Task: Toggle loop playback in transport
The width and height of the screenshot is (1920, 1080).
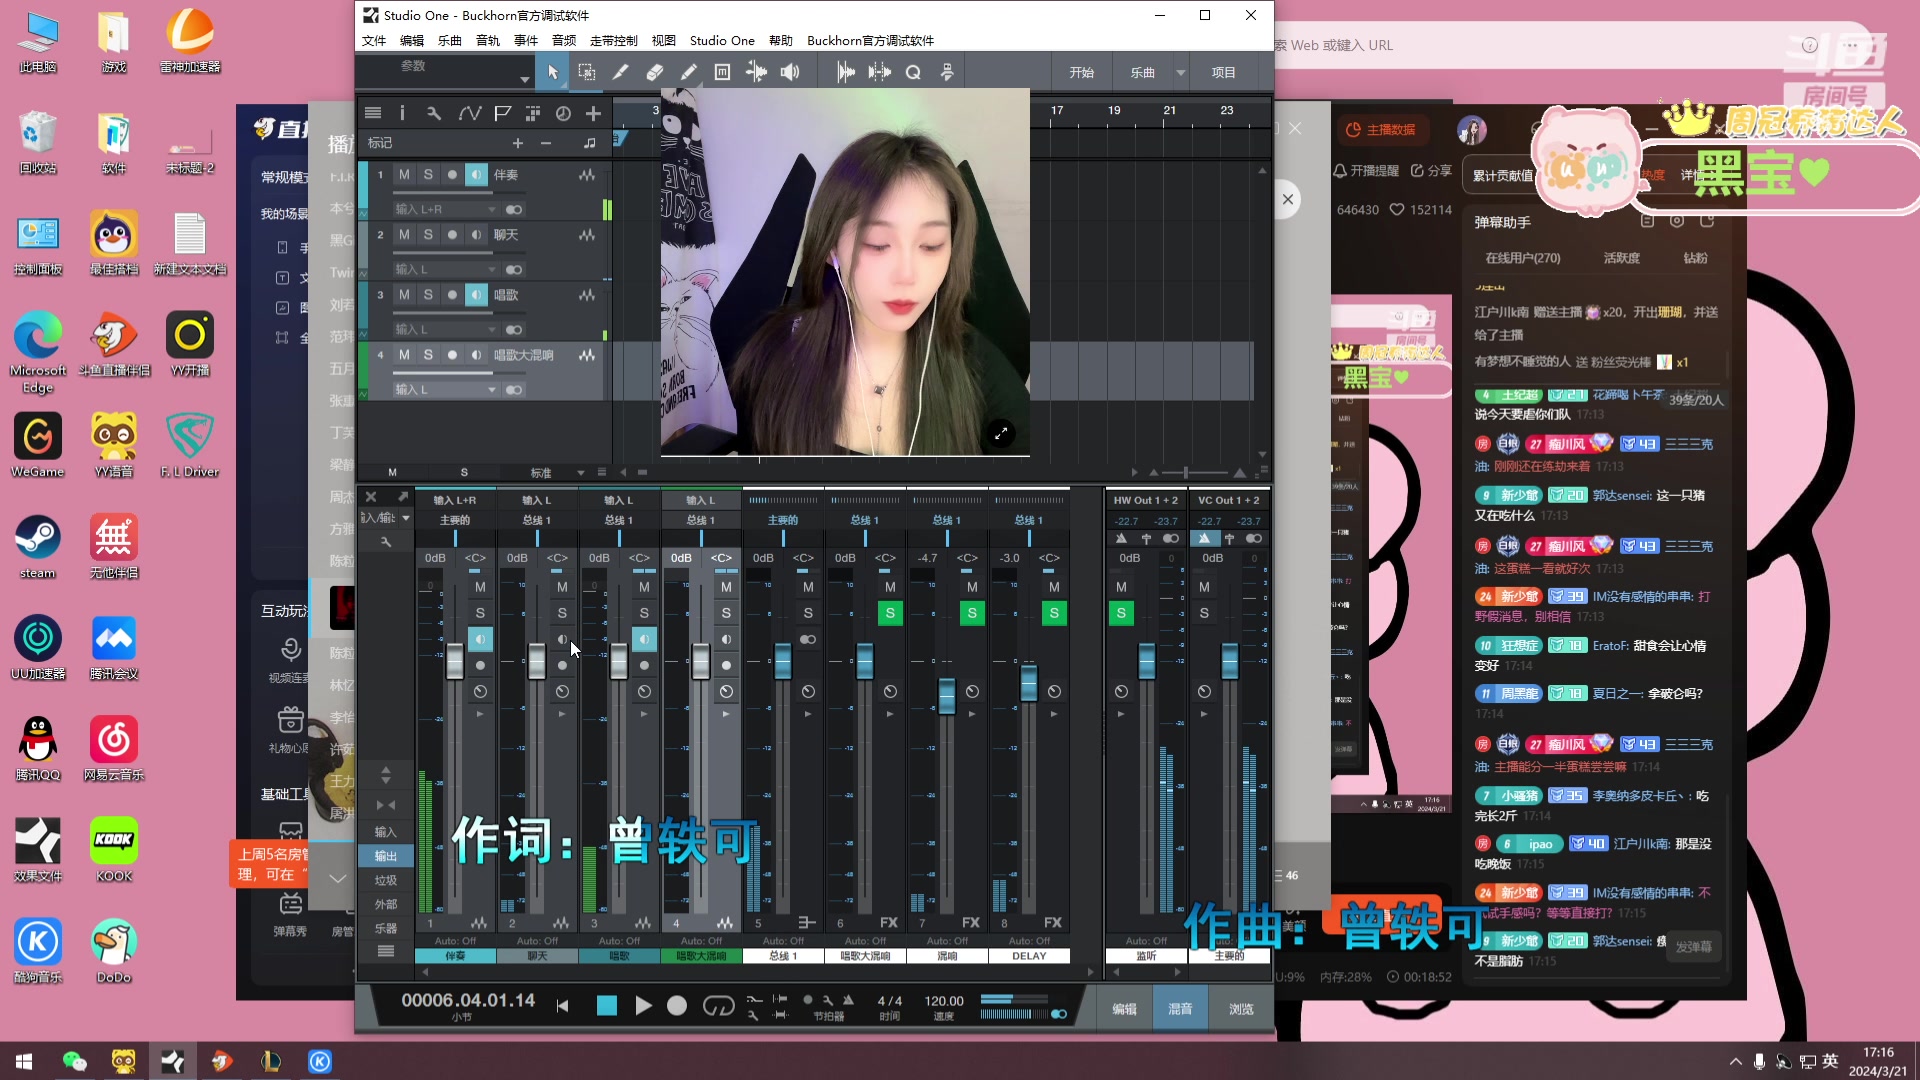Action: (718, 1006)
